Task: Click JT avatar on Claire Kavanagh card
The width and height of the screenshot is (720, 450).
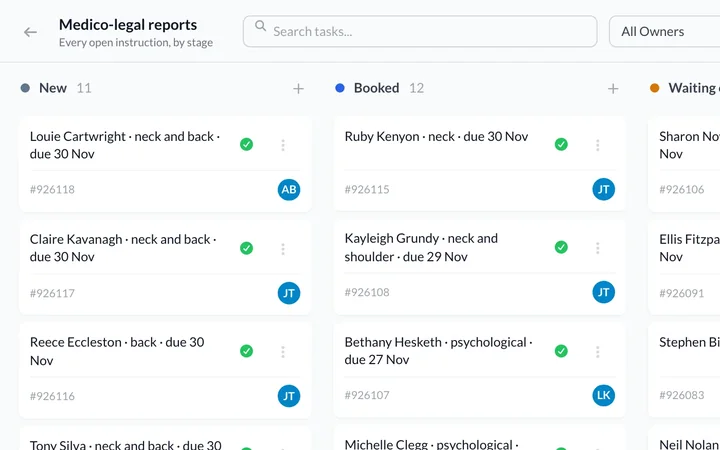Action: tap(289, 293)
